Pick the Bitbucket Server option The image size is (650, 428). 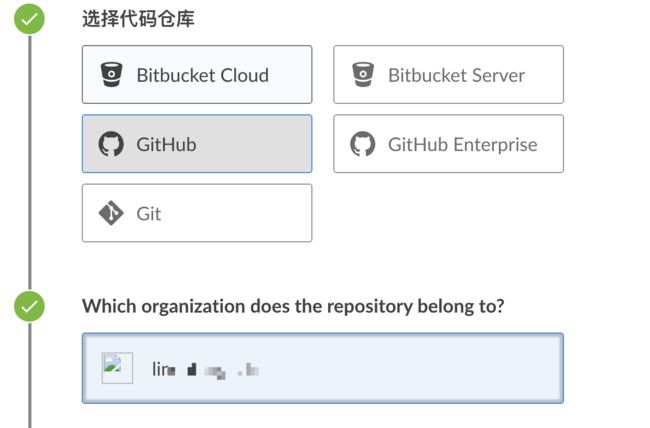click(449, 75)
